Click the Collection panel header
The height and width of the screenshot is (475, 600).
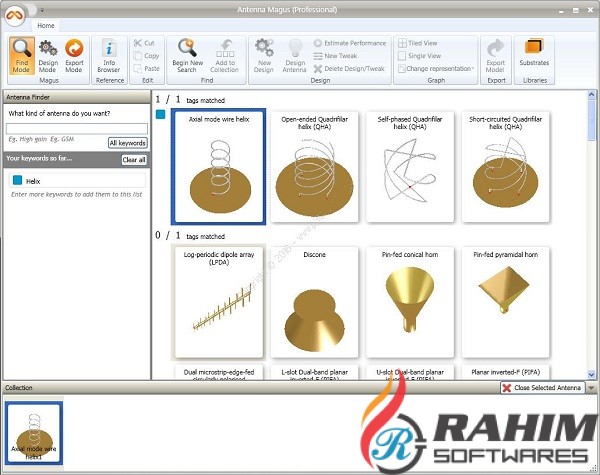pyautogui.click(x=251, y=388)
